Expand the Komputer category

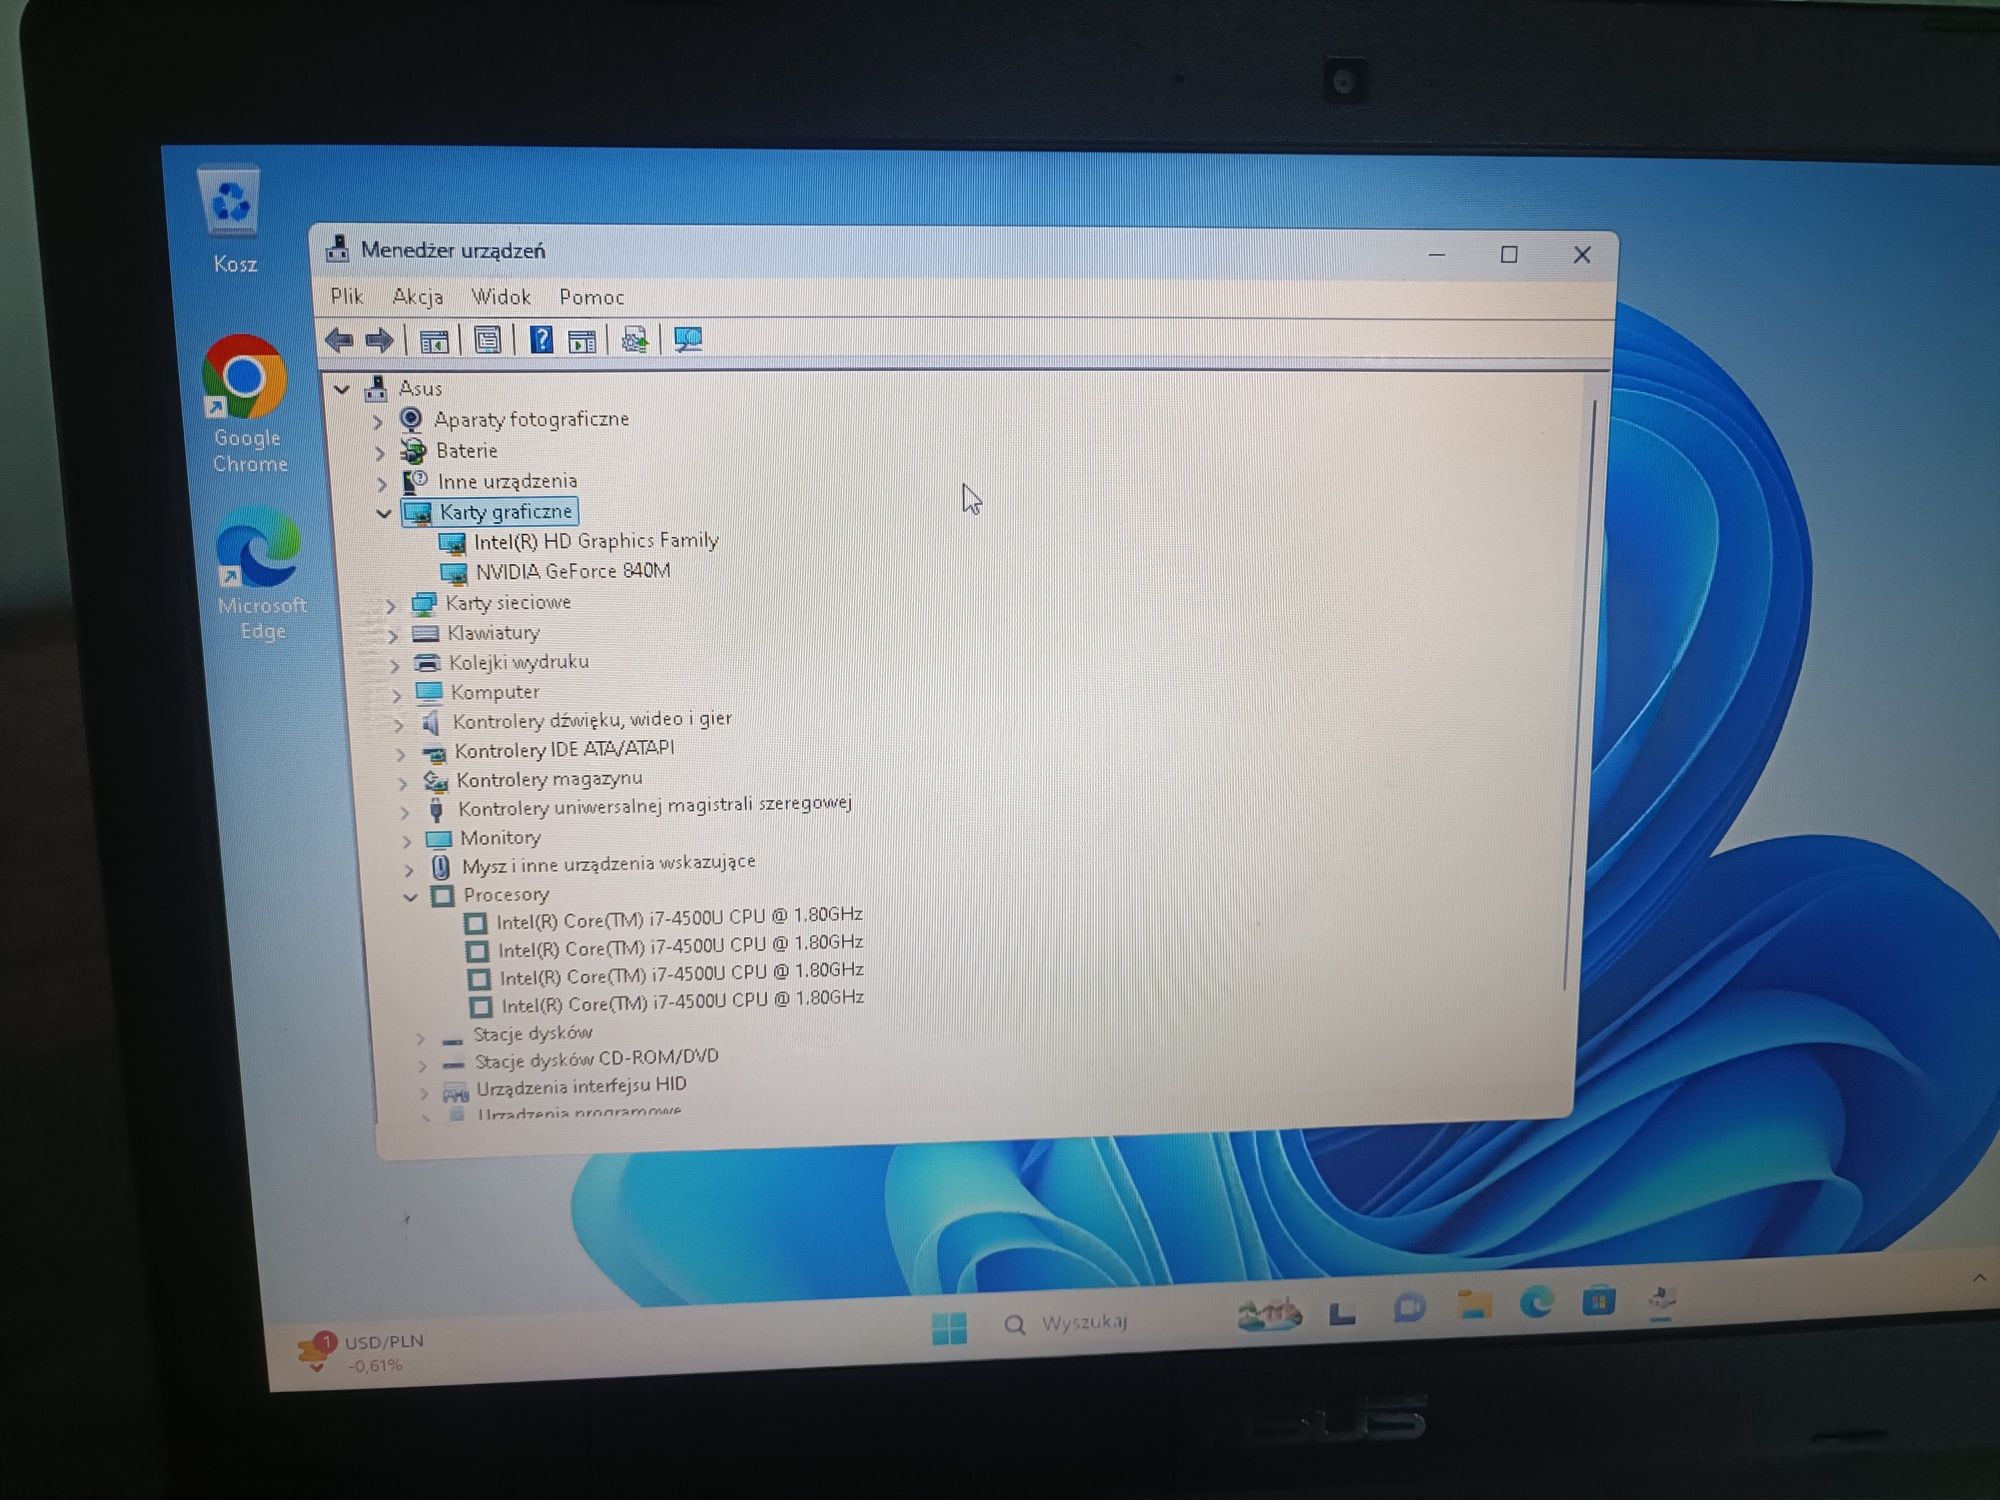tap(396, 694)
